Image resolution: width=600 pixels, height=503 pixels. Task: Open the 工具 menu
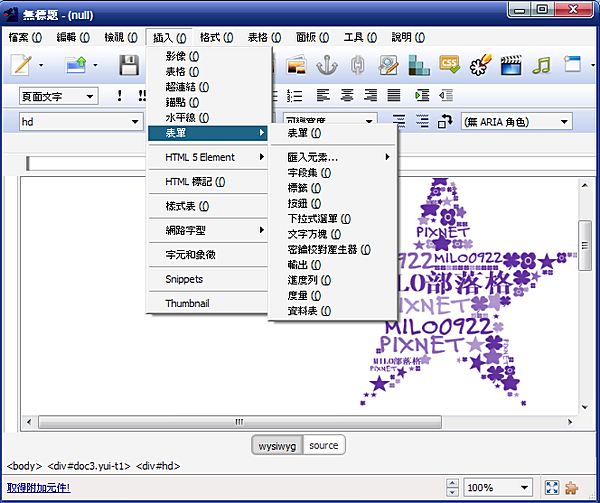360,37
